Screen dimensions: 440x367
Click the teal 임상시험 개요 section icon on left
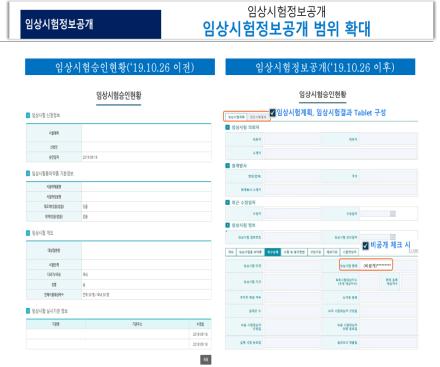28,233
